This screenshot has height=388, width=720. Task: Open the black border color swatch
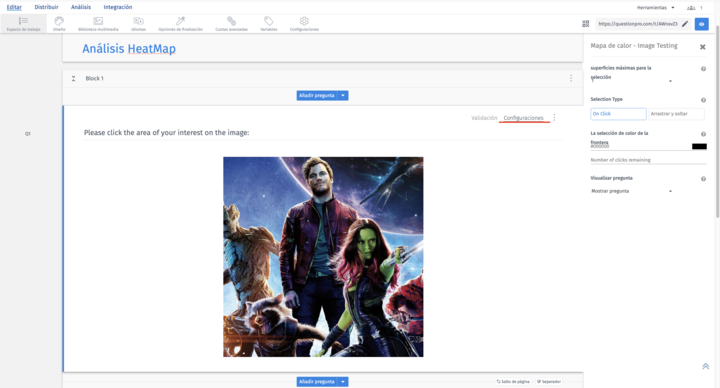coord(699,146)
